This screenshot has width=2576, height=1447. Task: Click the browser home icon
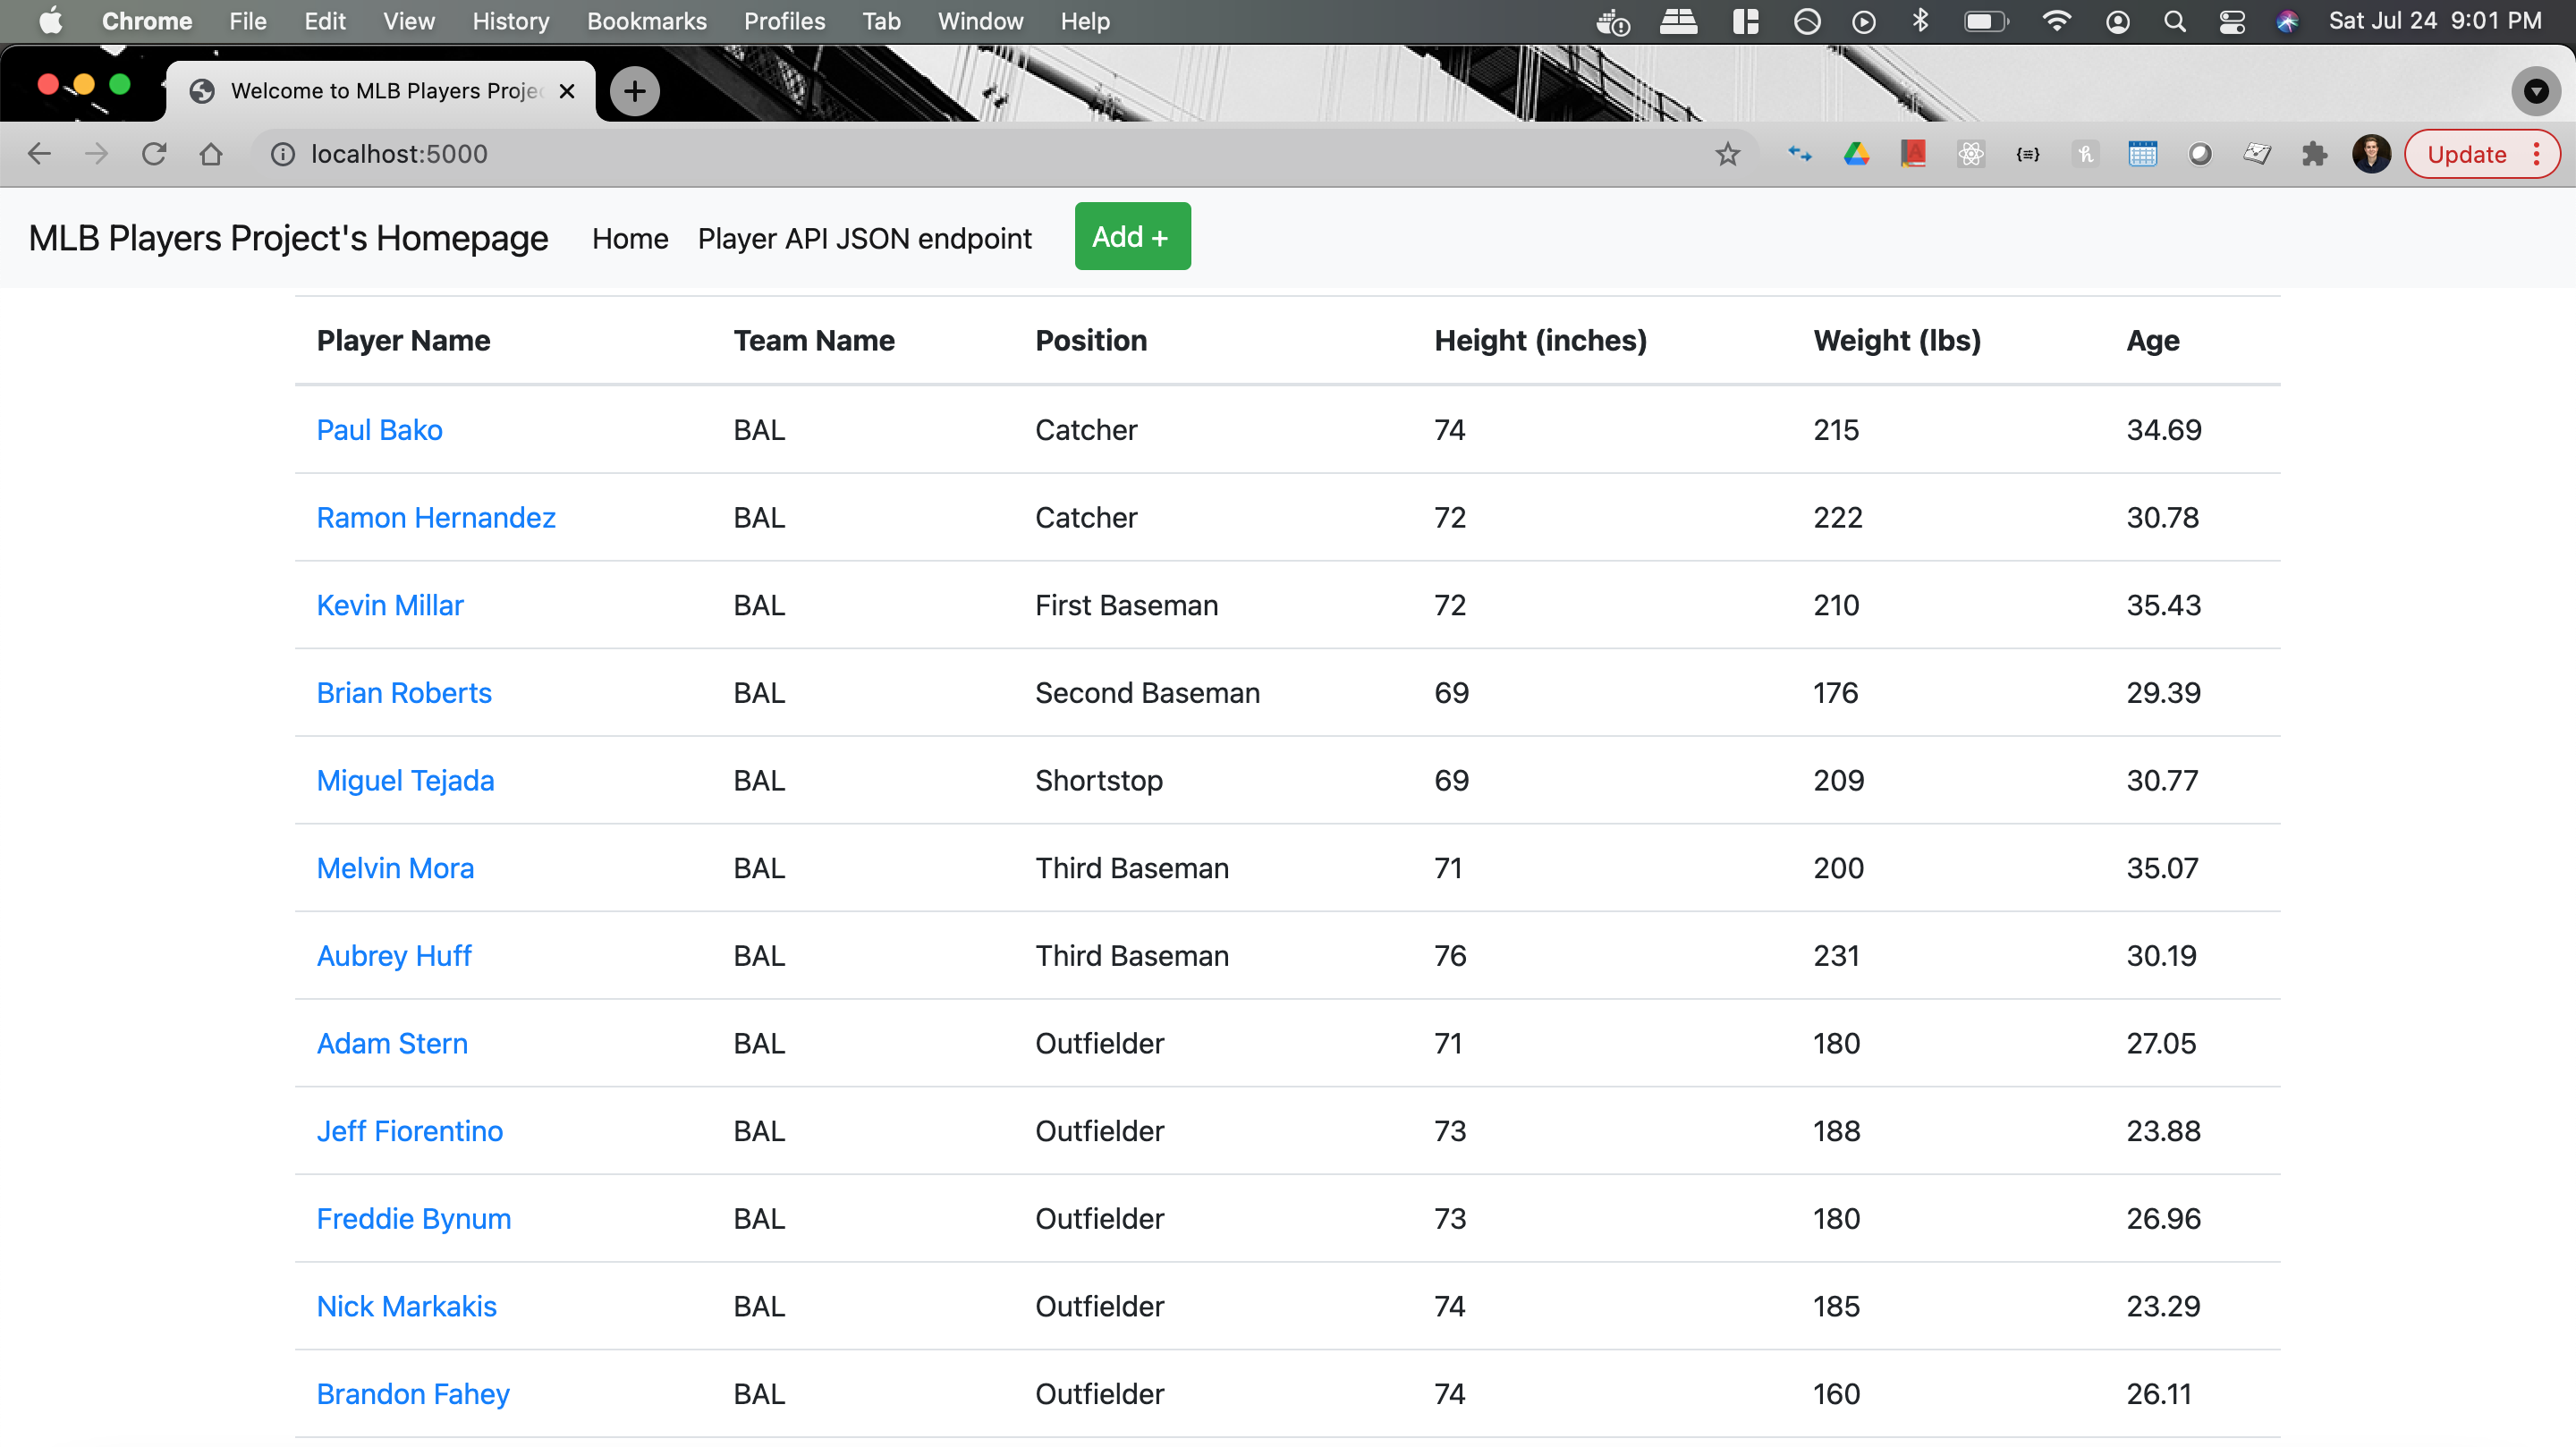(x=210, y=154)
